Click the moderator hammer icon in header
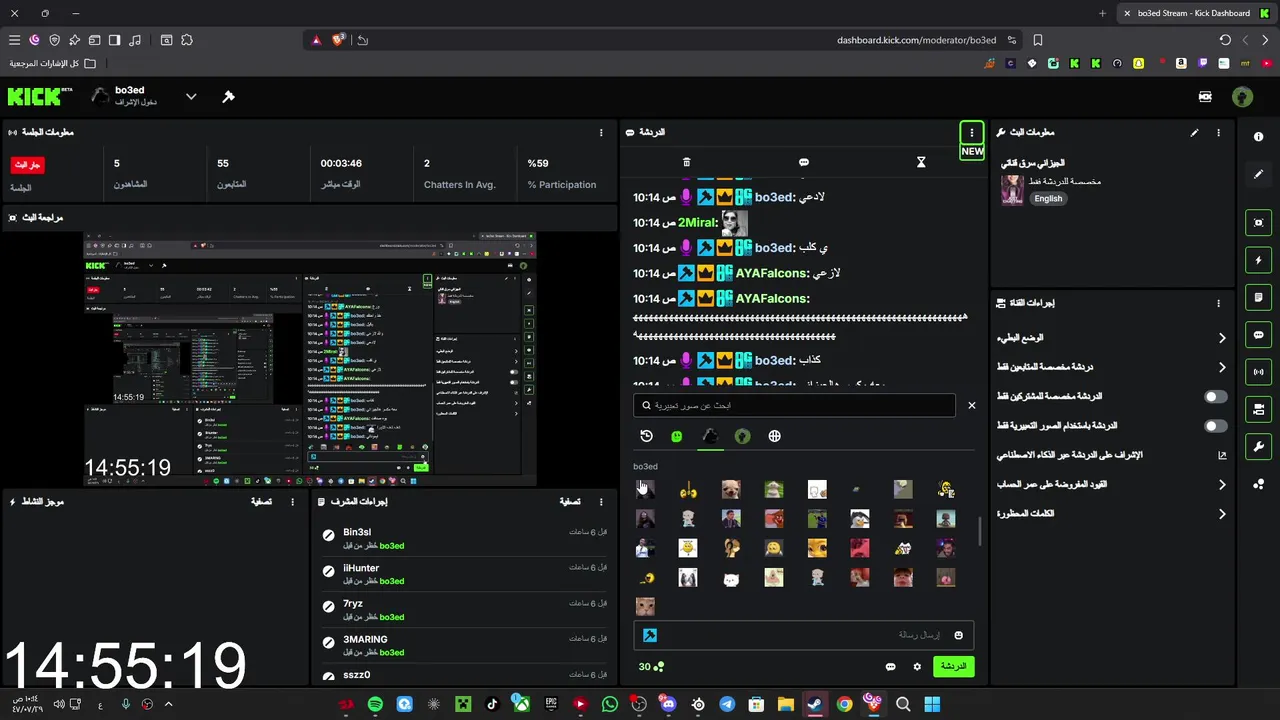The image size is (1280, 720). 228,97
